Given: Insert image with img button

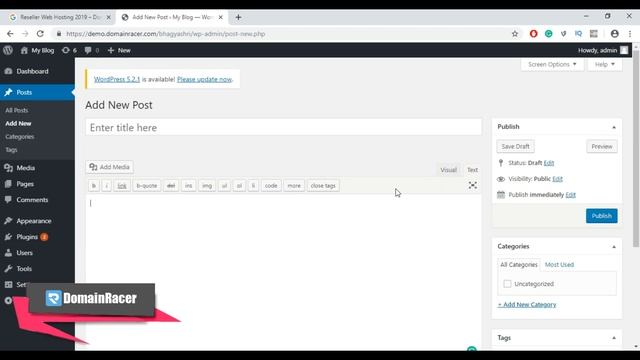Looking at the screenshot, I should tap(207, 186).
